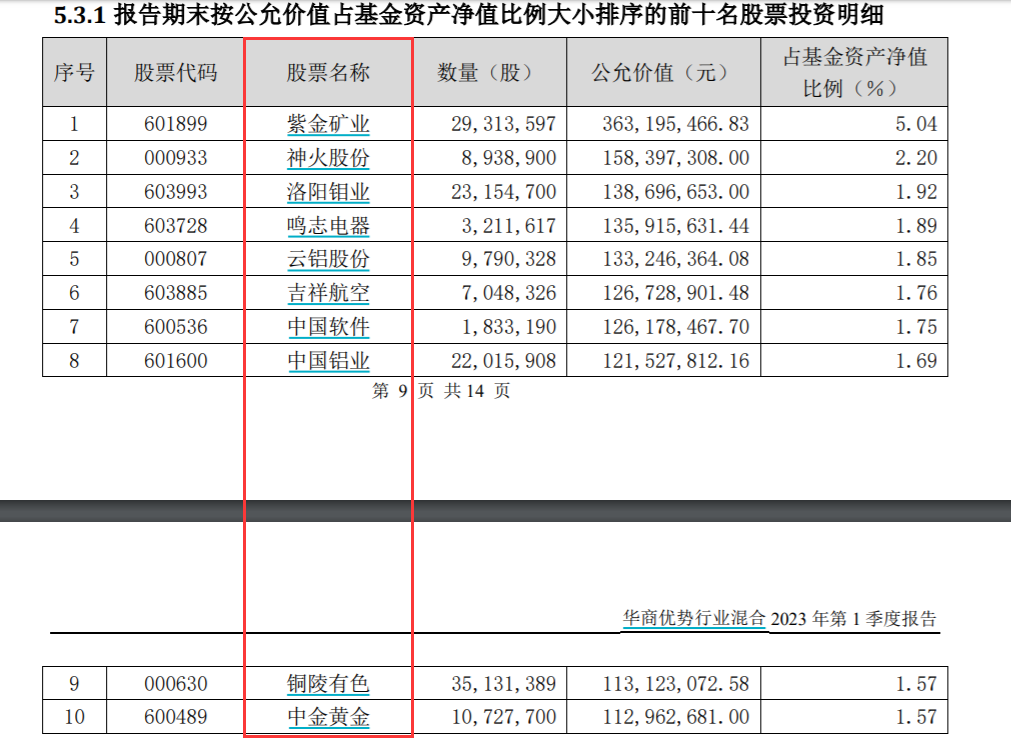Open the 中国软件 stock link
The width and height of the screenshot is (1011, 746).
pyautogui.click(x=328, y=327)
